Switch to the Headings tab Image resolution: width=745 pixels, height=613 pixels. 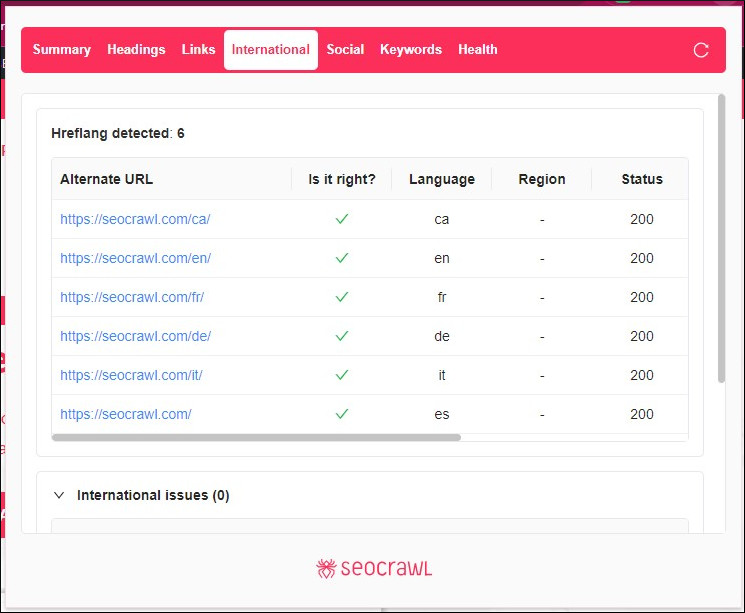coord(136,50)
